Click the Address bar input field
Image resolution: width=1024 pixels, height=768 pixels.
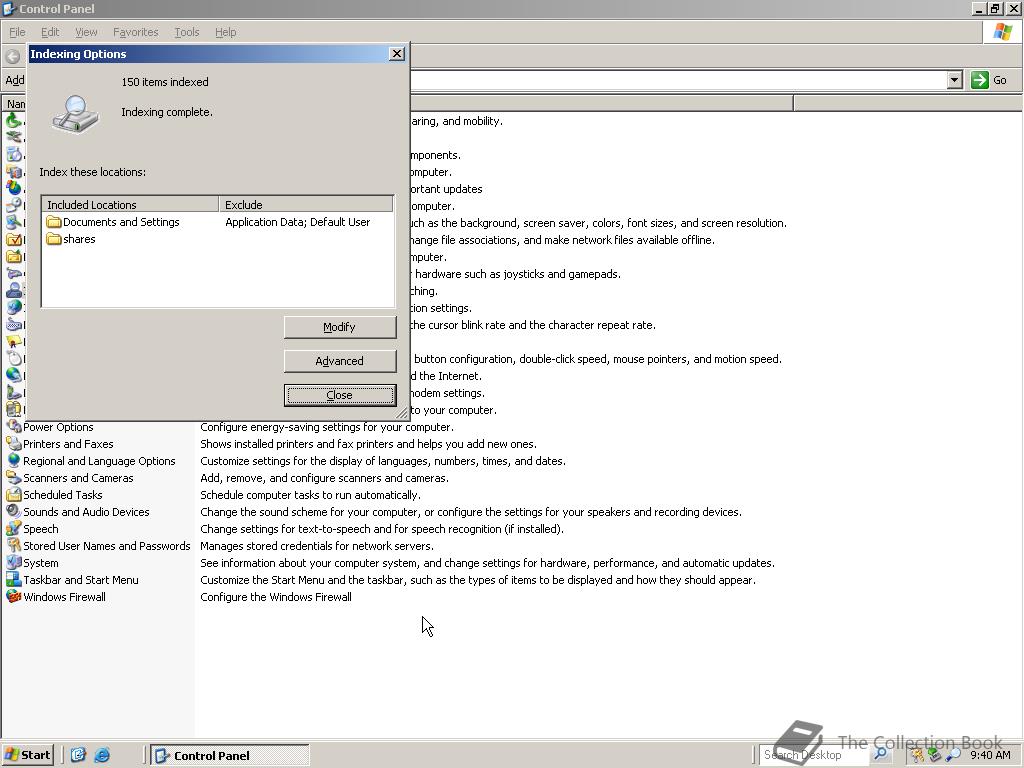[x=679, y=80]
